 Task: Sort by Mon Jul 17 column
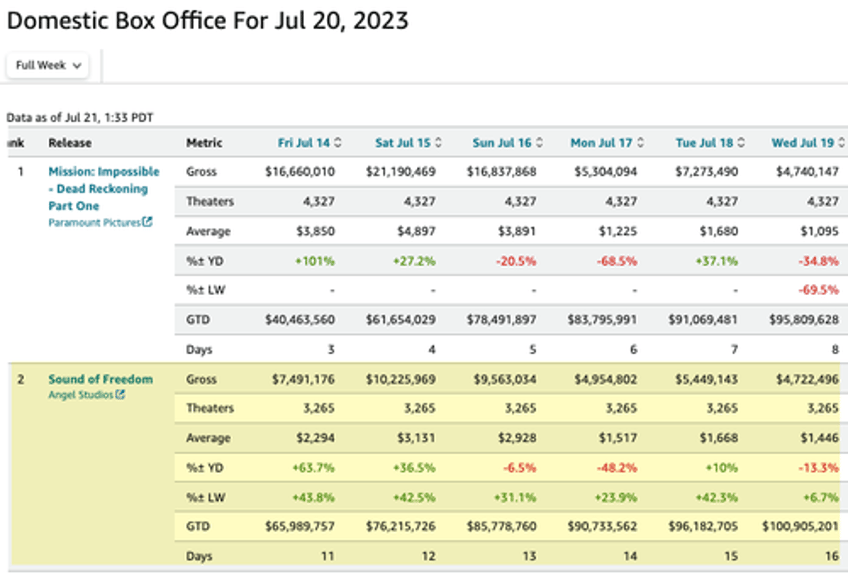click(x=601, y=143)
